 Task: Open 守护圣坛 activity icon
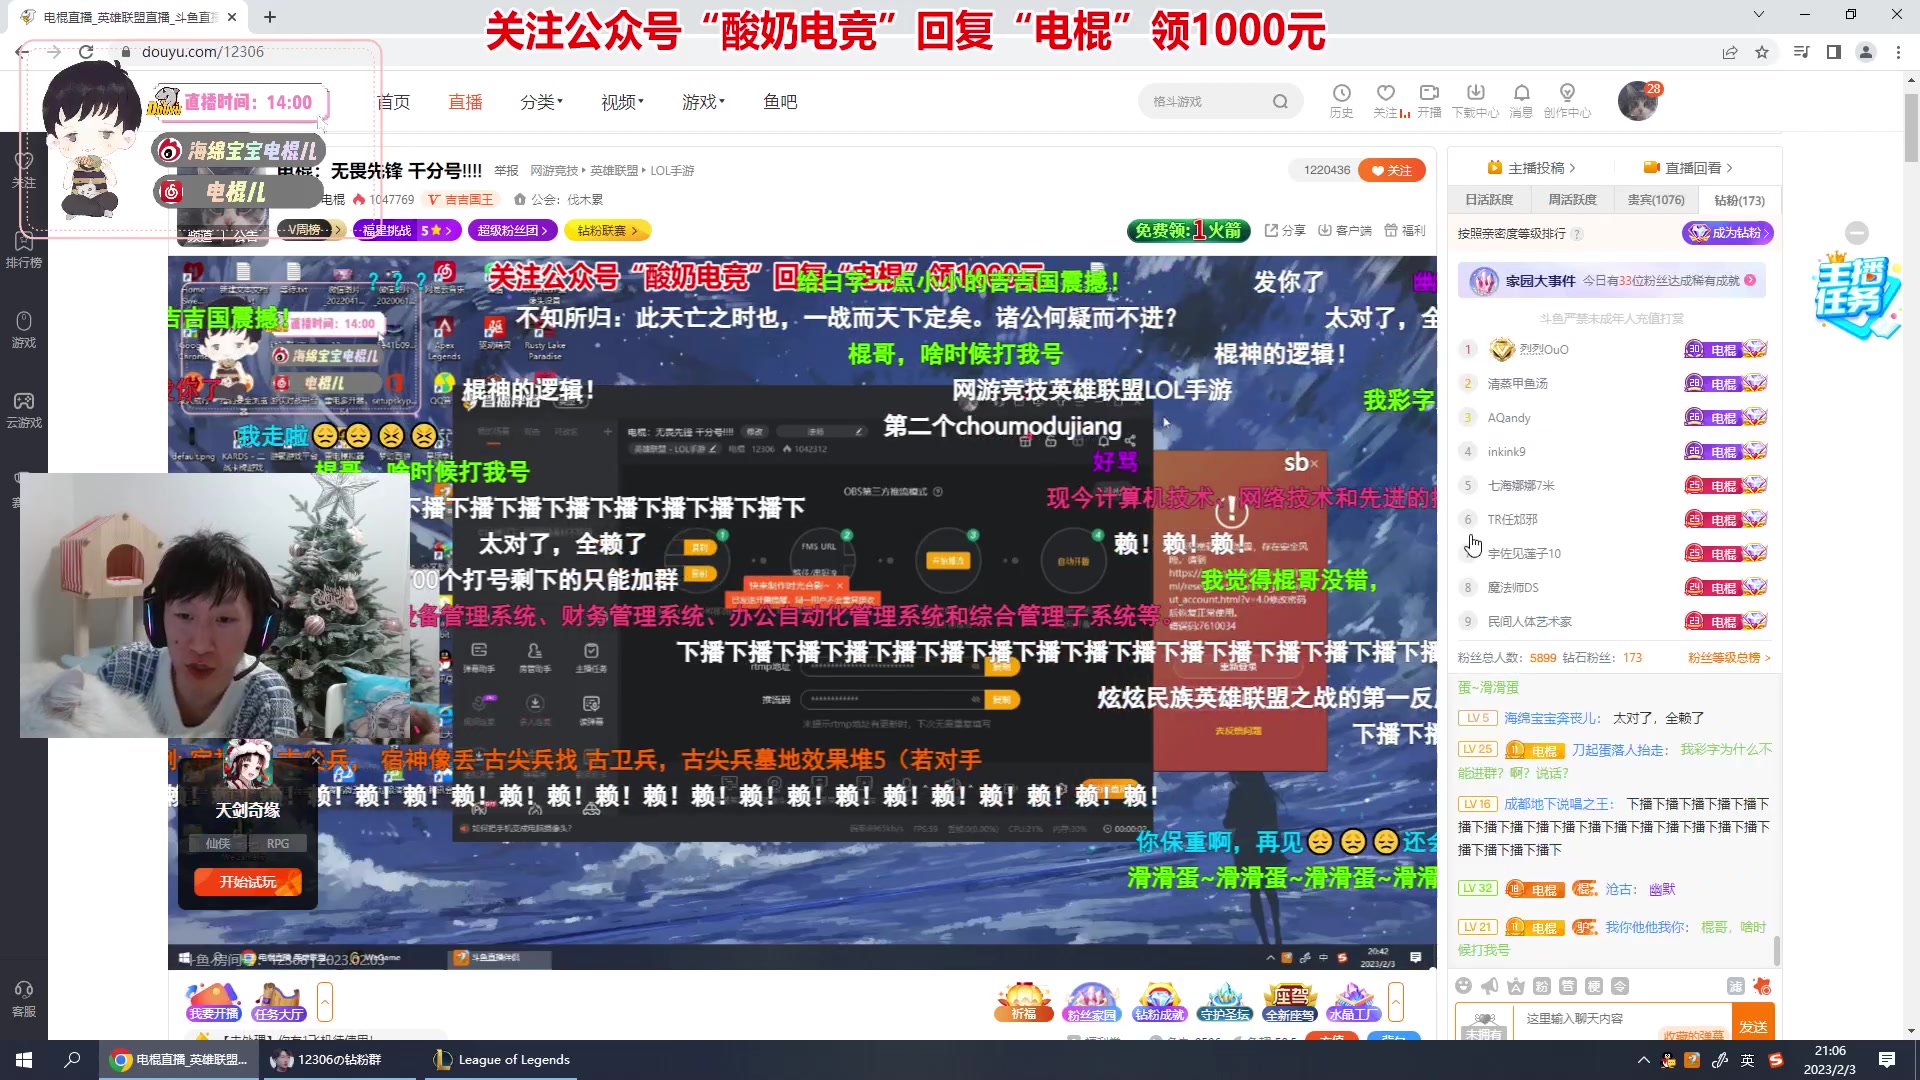coord(1225,1001)
